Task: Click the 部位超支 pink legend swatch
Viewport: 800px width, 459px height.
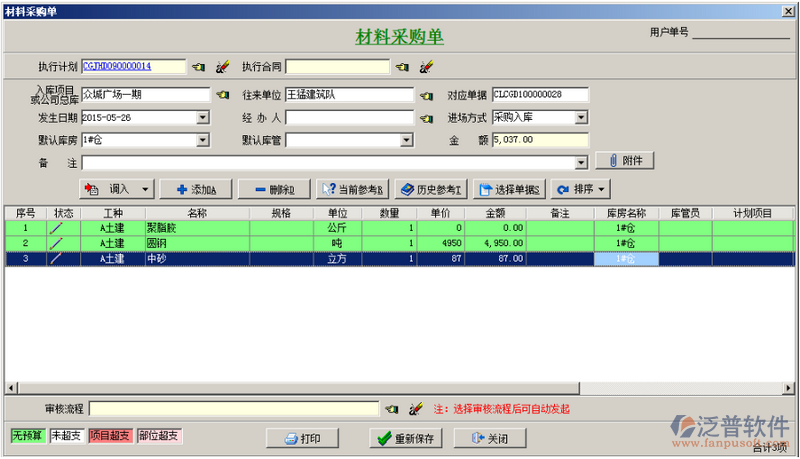Action: (x=159, y=436)
